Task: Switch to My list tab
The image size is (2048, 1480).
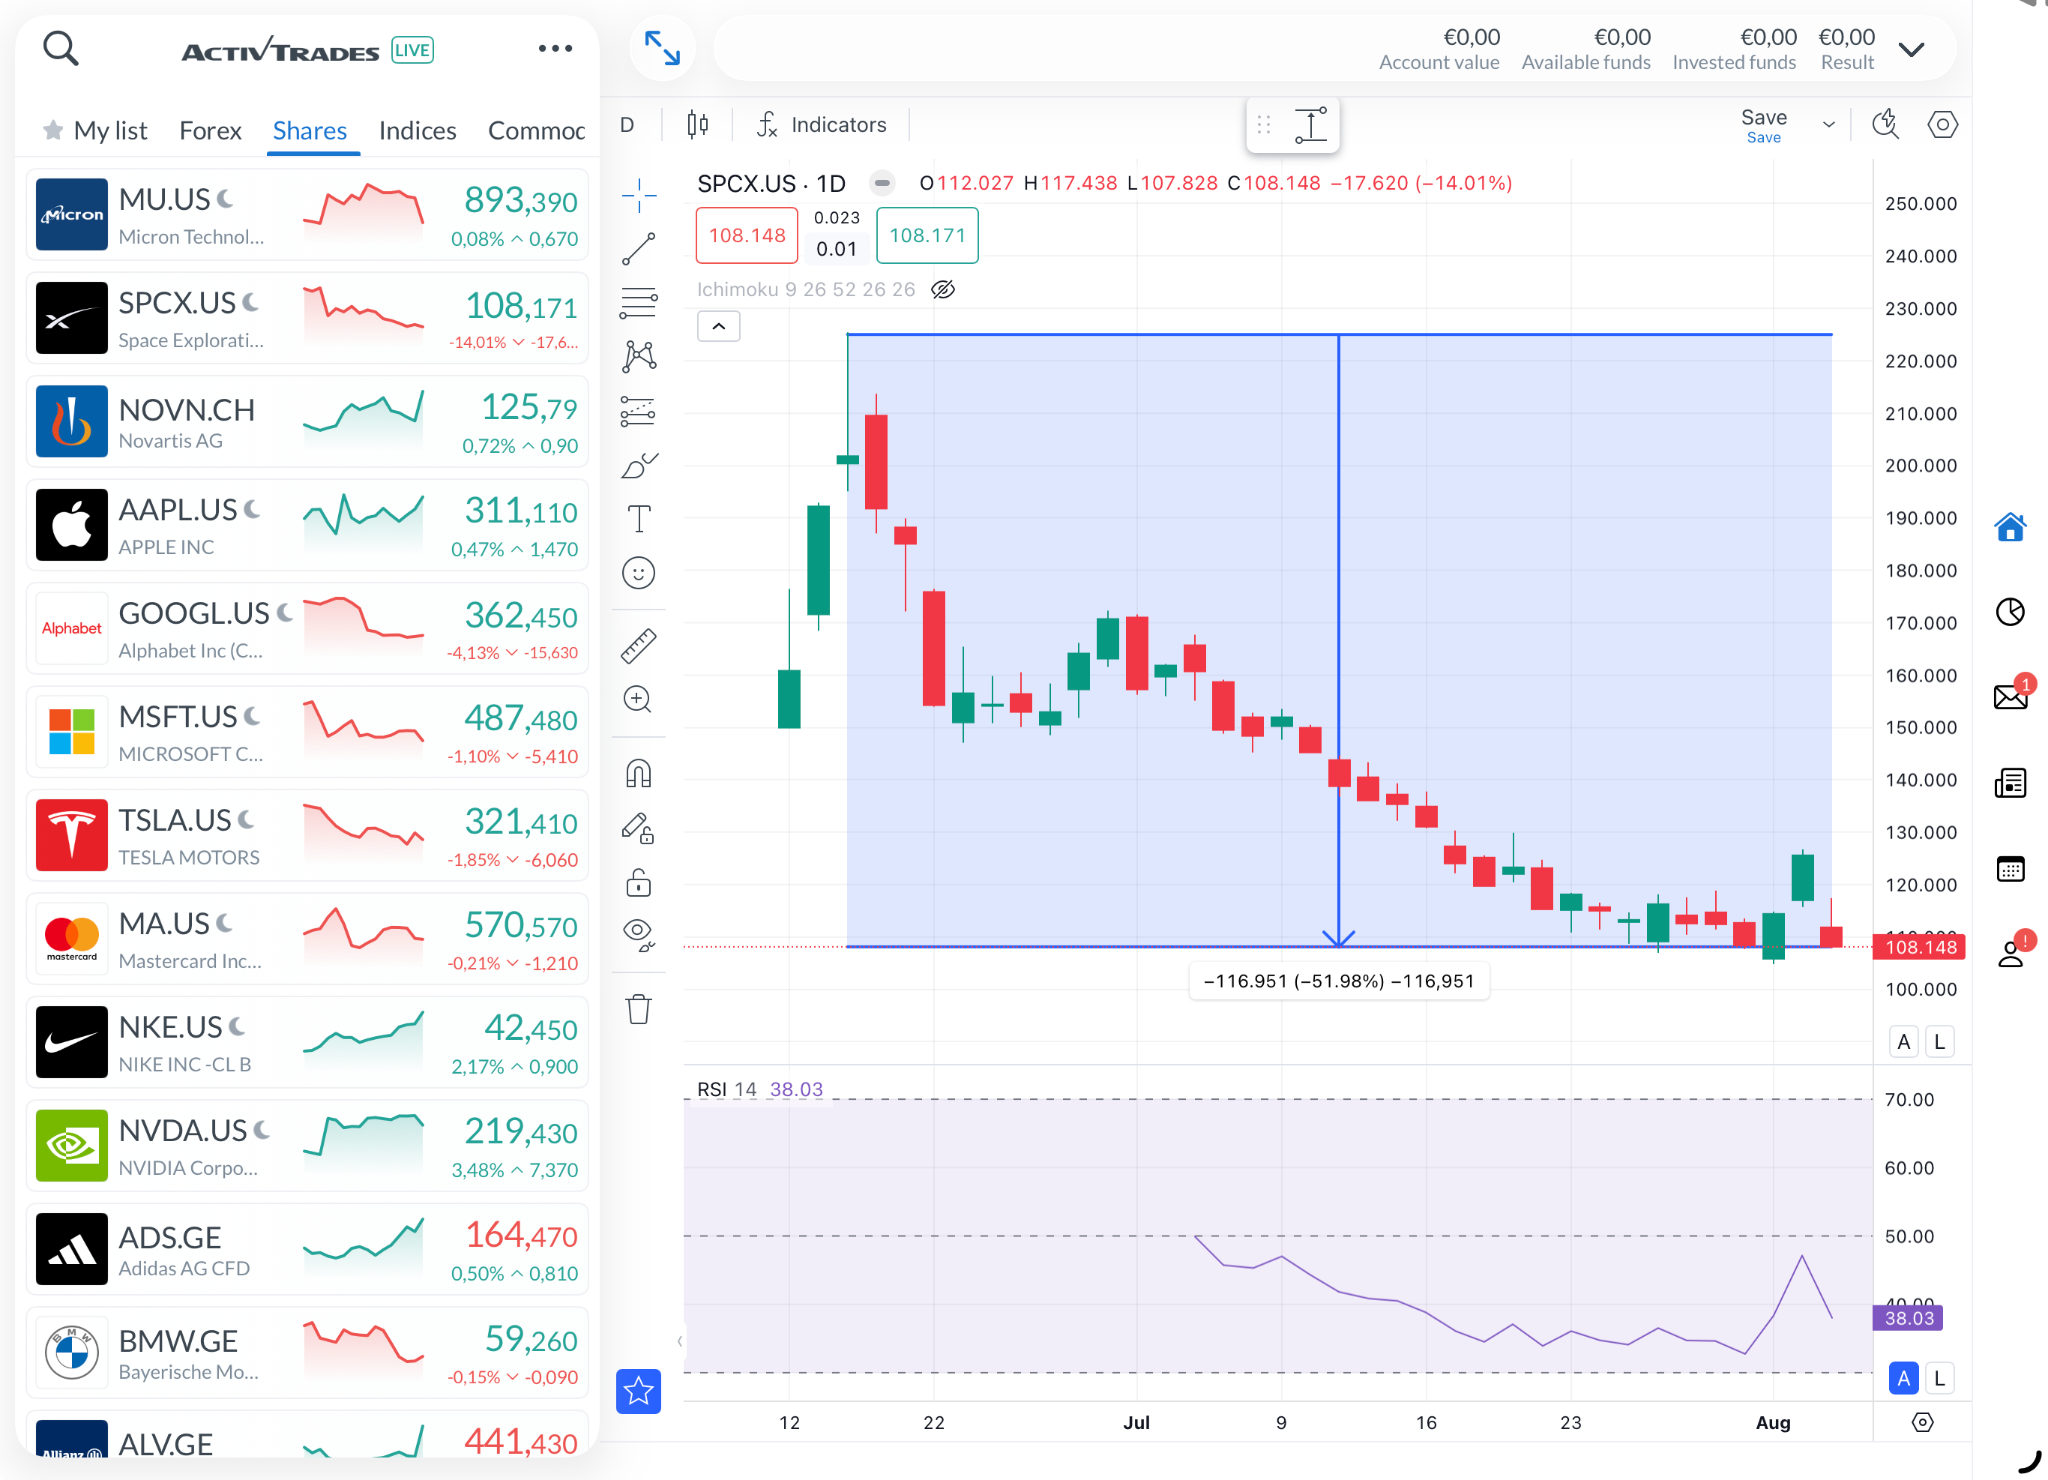Action: (96, 131)
